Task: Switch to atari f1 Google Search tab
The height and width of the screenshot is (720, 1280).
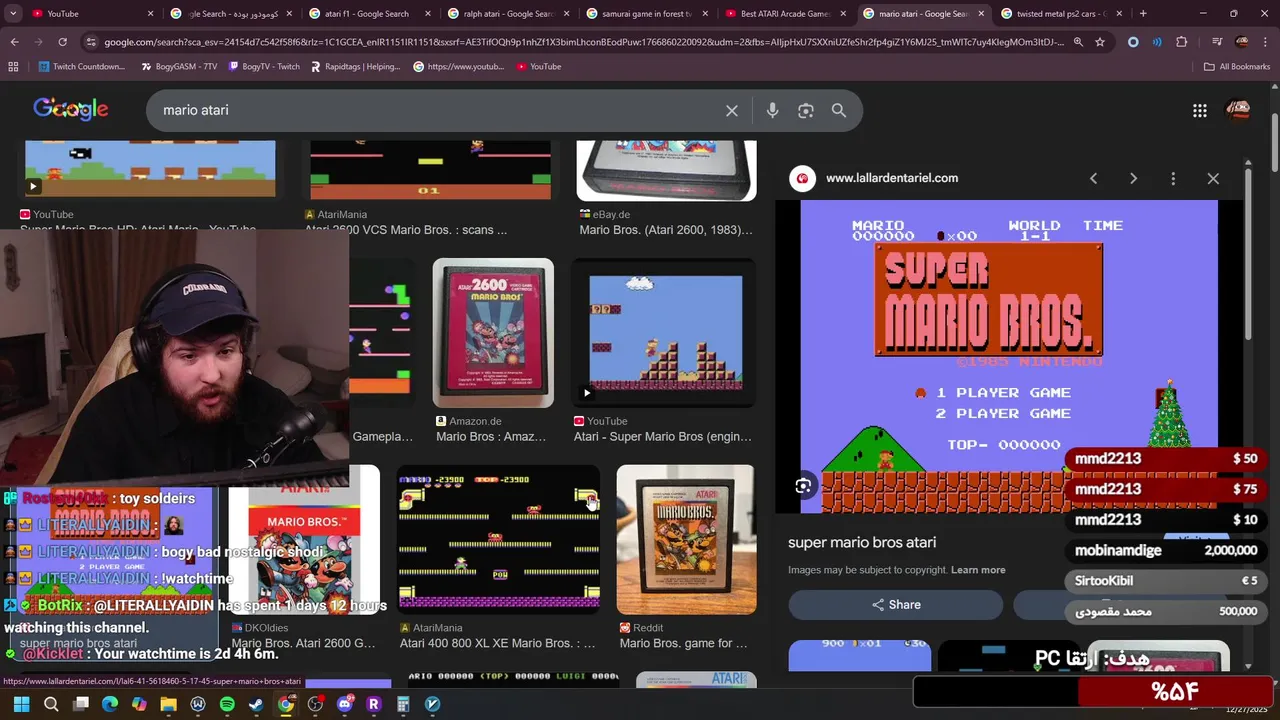Action: point(367,14)
